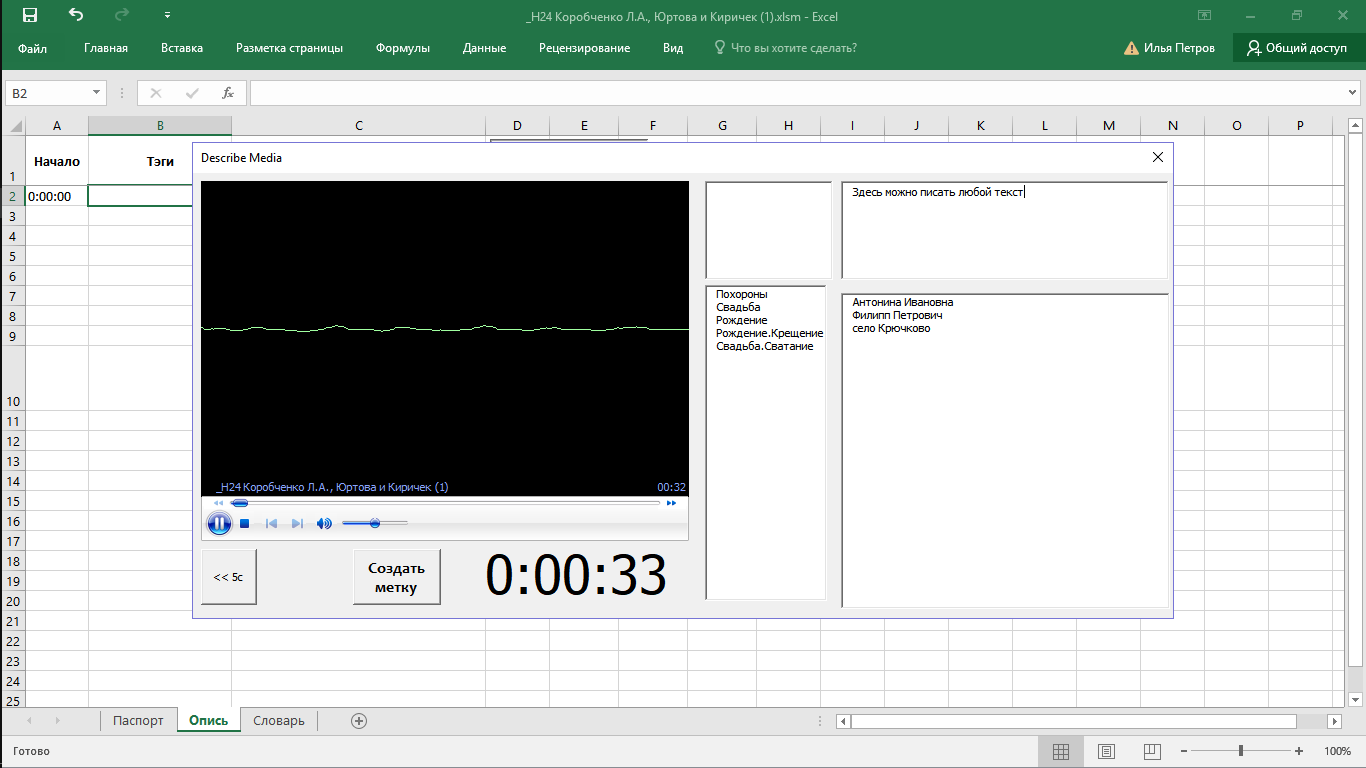Image resolution: width=1366 pixels, height=768 pixels.
Task: Open the Вставка ribbon tab
Action: click(x=182, y=48)
